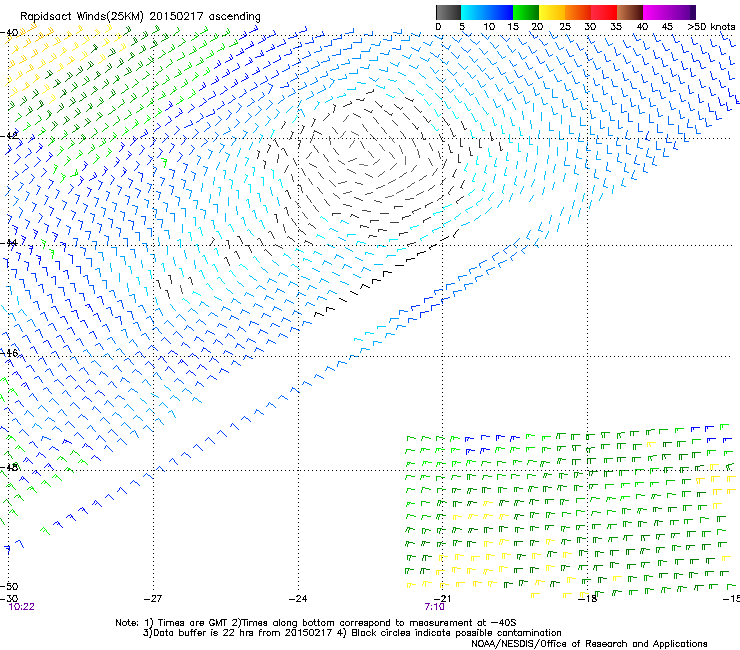
Task: Click the '-21' longitude label
Action: (442, 598)
